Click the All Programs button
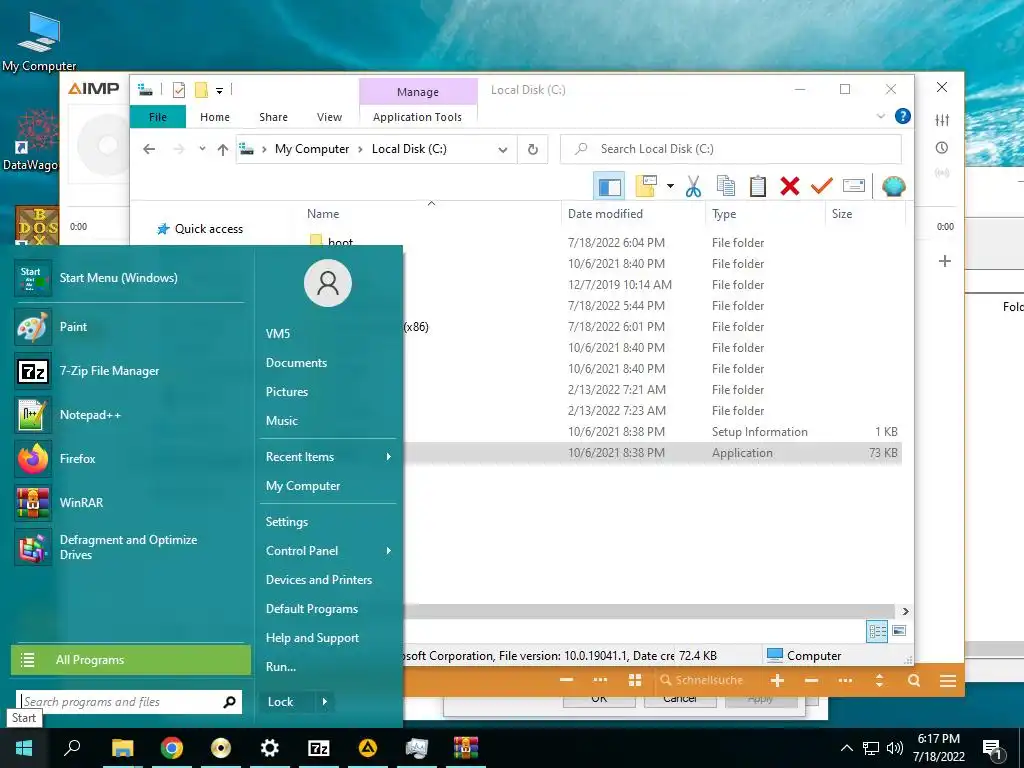This screenshot has width=1024, height=768. tap(131, 660)
